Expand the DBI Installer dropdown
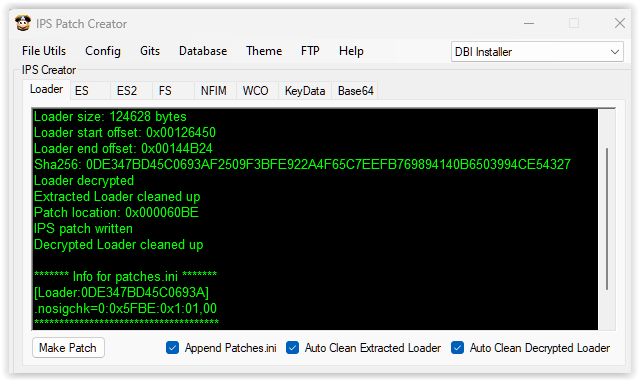The width and height of the screenshot is (639, 381). tap(537, 52)
